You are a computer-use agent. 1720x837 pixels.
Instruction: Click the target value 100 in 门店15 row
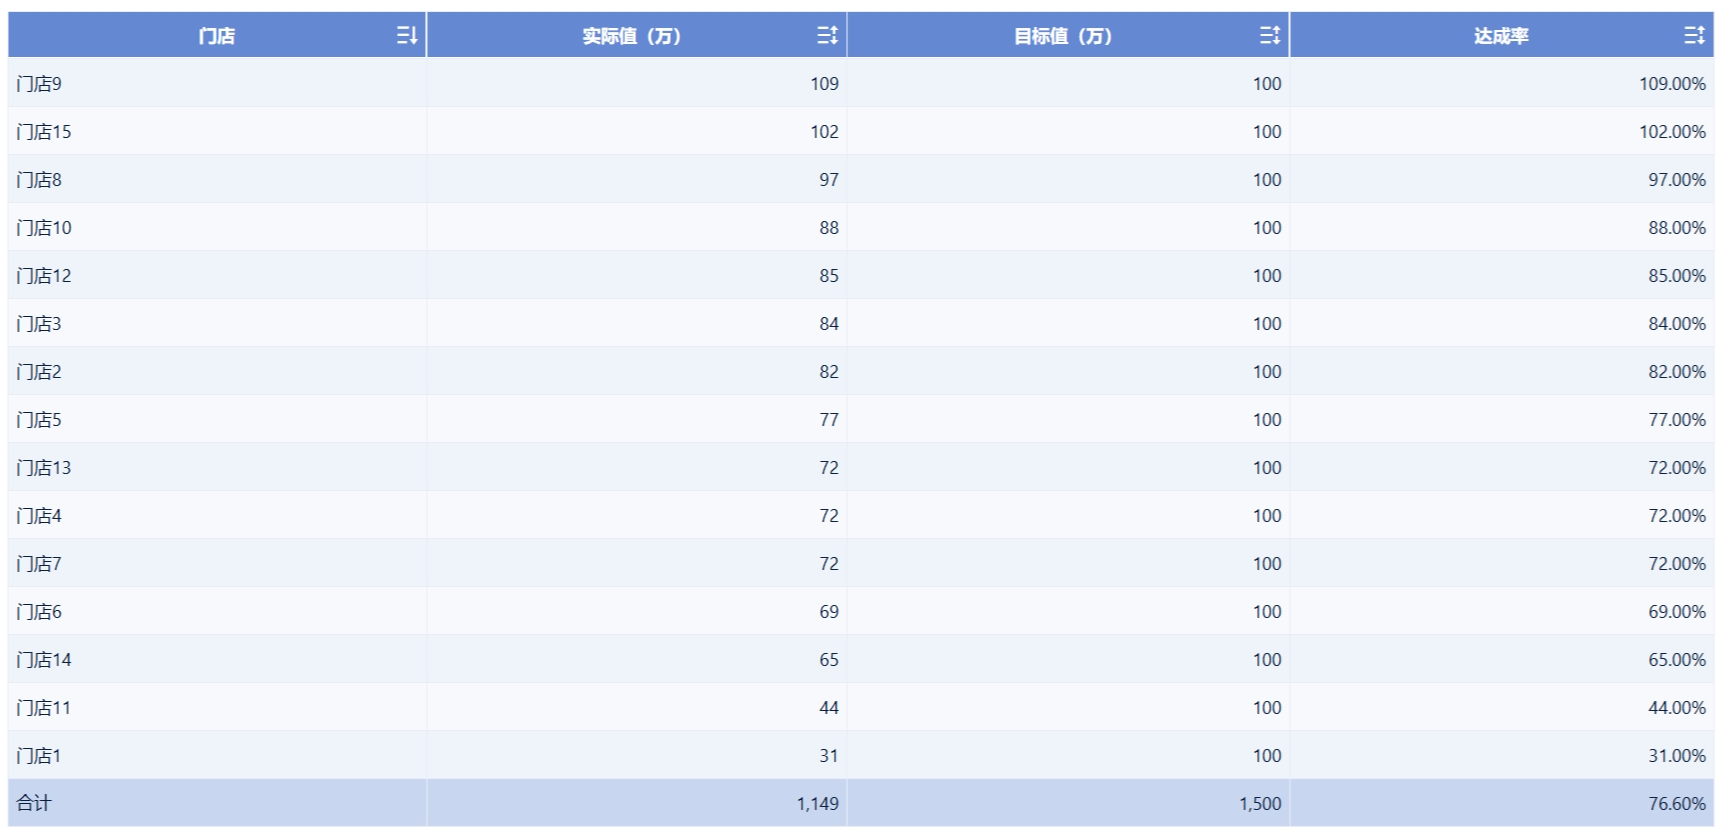coord(1267,132)
